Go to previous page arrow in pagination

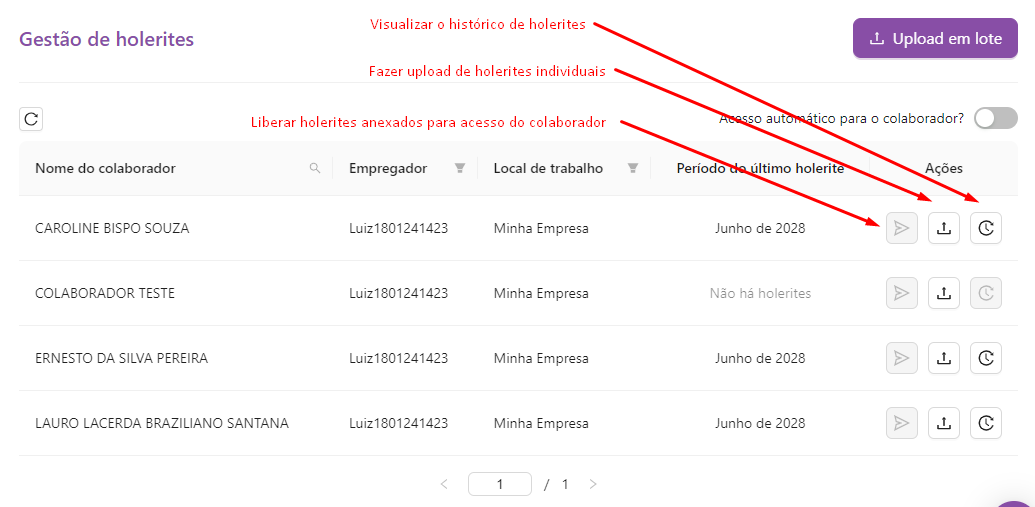(x=444, y=484)
